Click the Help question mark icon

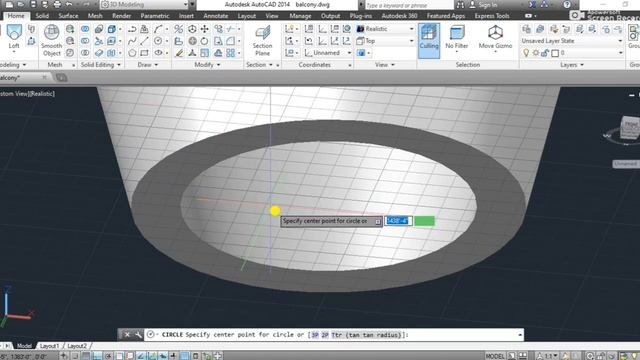tap(567, 4)
